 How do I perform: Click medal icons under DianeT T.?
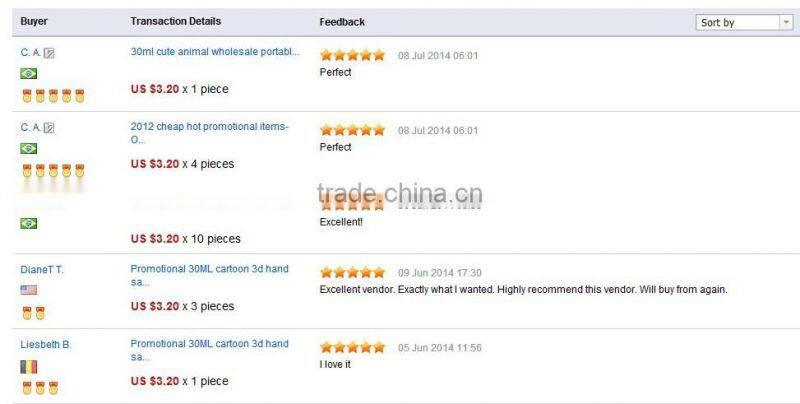[x=33, y=313]
